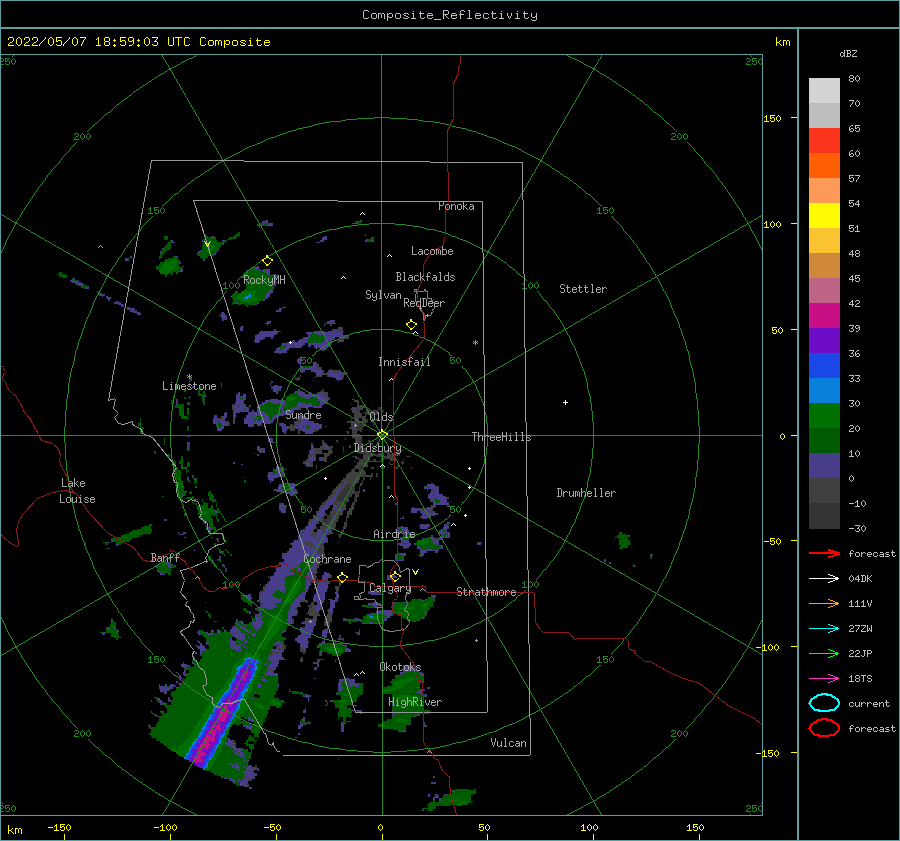Click the cyan 'current' ellipse legend icon
The image size is (900, 841).
point(824,703)
